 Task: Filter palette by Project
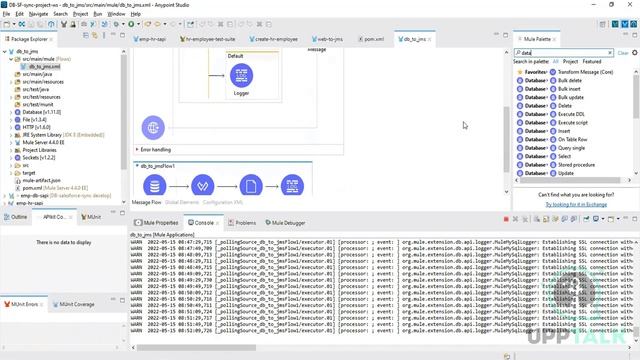click(570, 62)
